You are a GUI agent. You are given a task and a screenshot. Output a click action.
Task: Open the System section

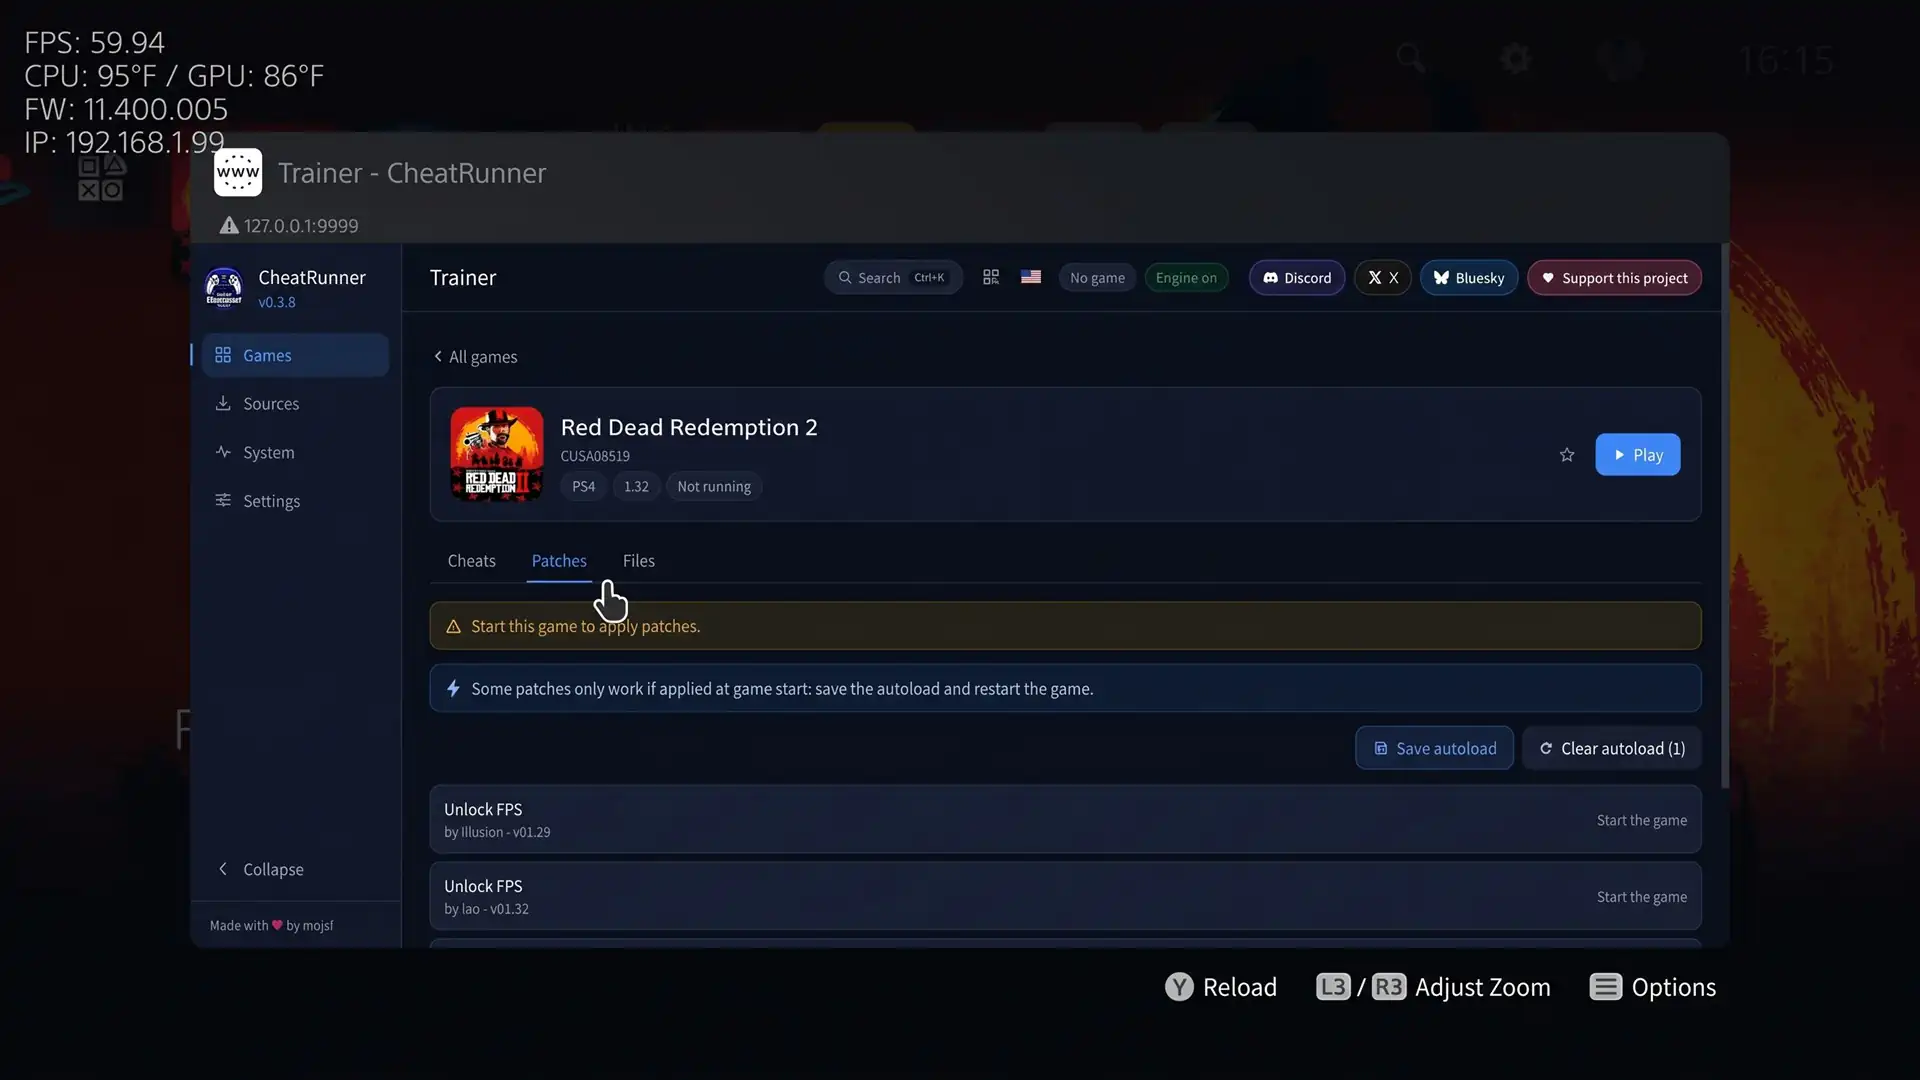pyautogui.click(x=295, y=452)
